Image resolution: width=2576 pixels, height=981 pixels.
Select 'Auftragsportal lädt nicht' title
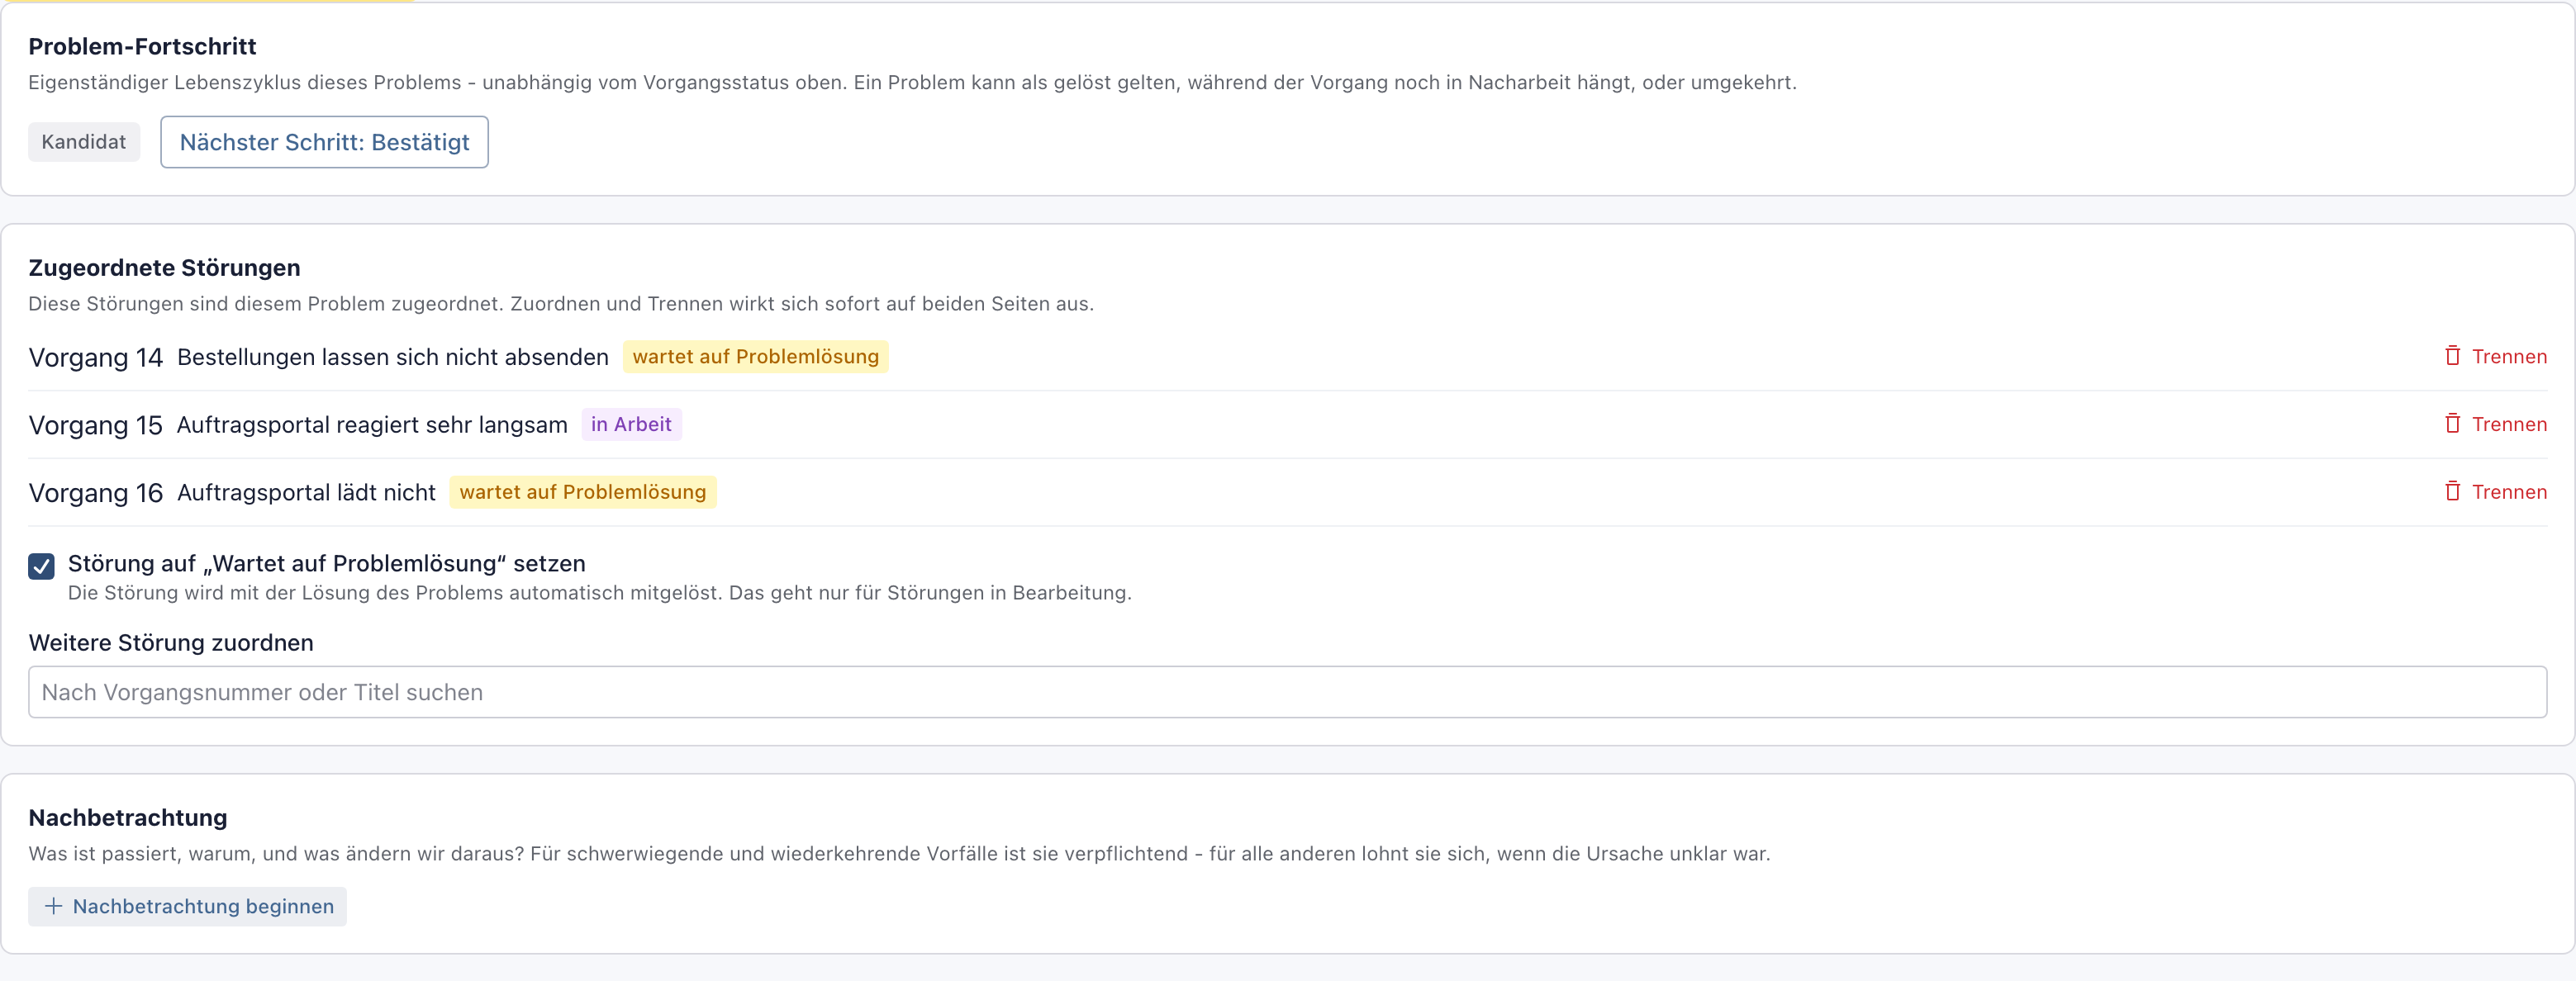(x=306, y=494)
